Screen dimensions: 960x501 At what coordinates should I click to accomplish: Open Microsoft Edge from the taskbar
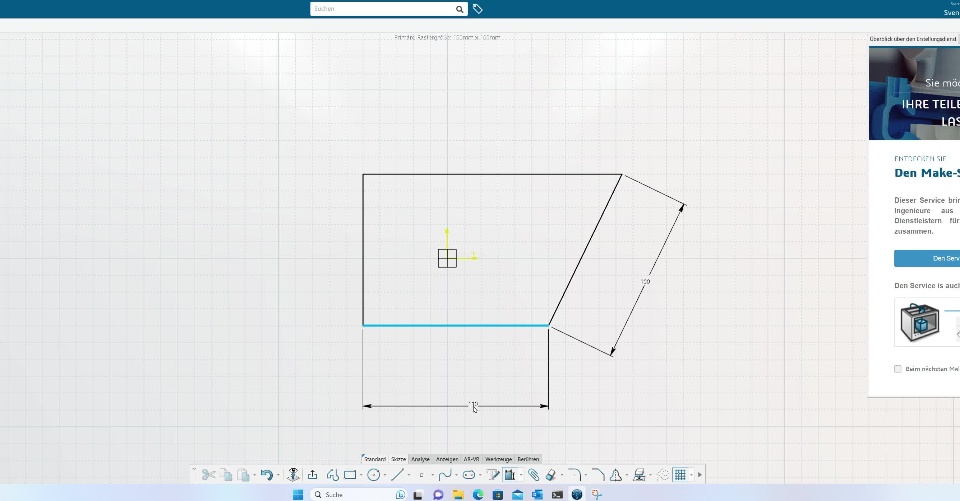(478, 494)
